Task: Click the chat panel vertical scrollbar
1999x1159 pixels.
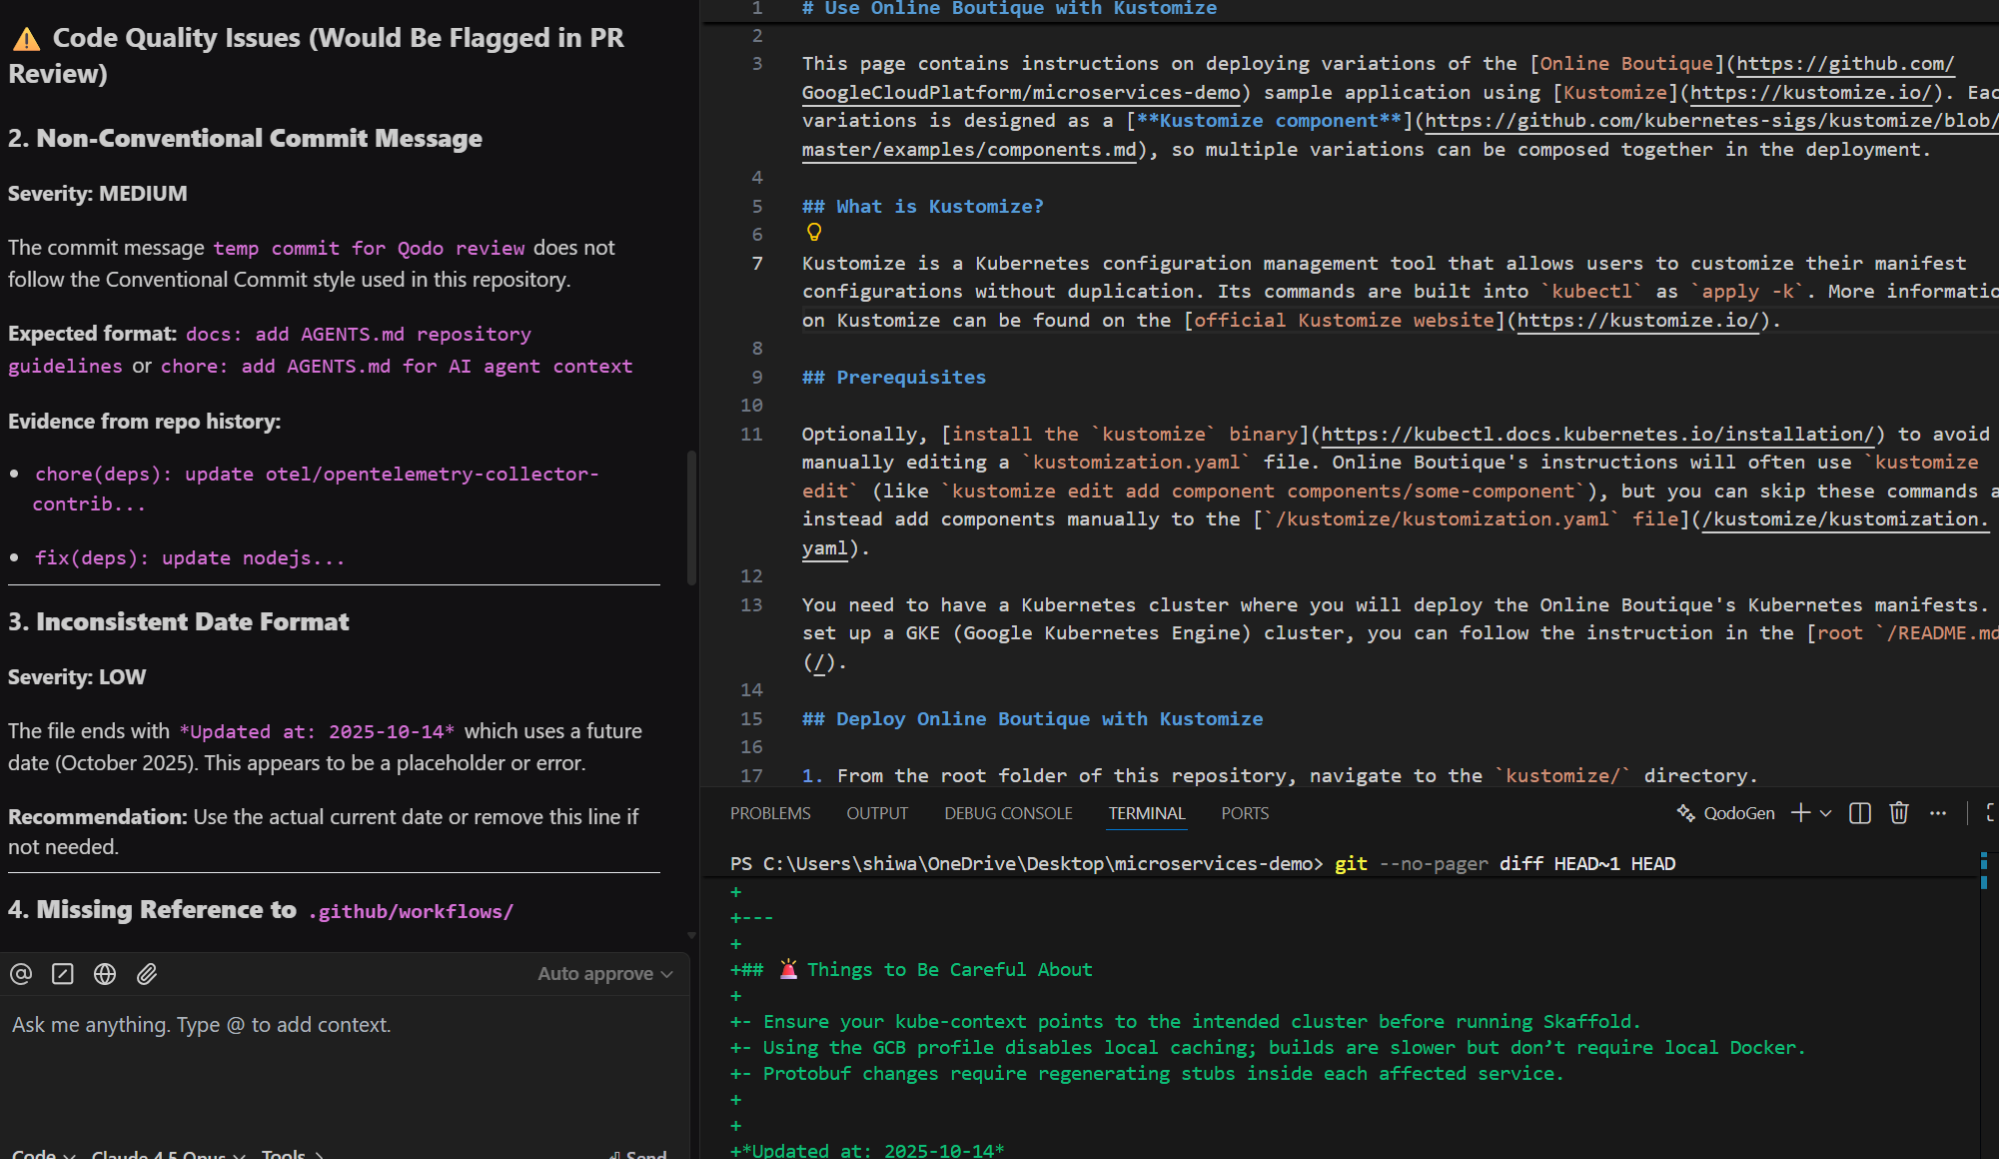Action: pos(691,517)
